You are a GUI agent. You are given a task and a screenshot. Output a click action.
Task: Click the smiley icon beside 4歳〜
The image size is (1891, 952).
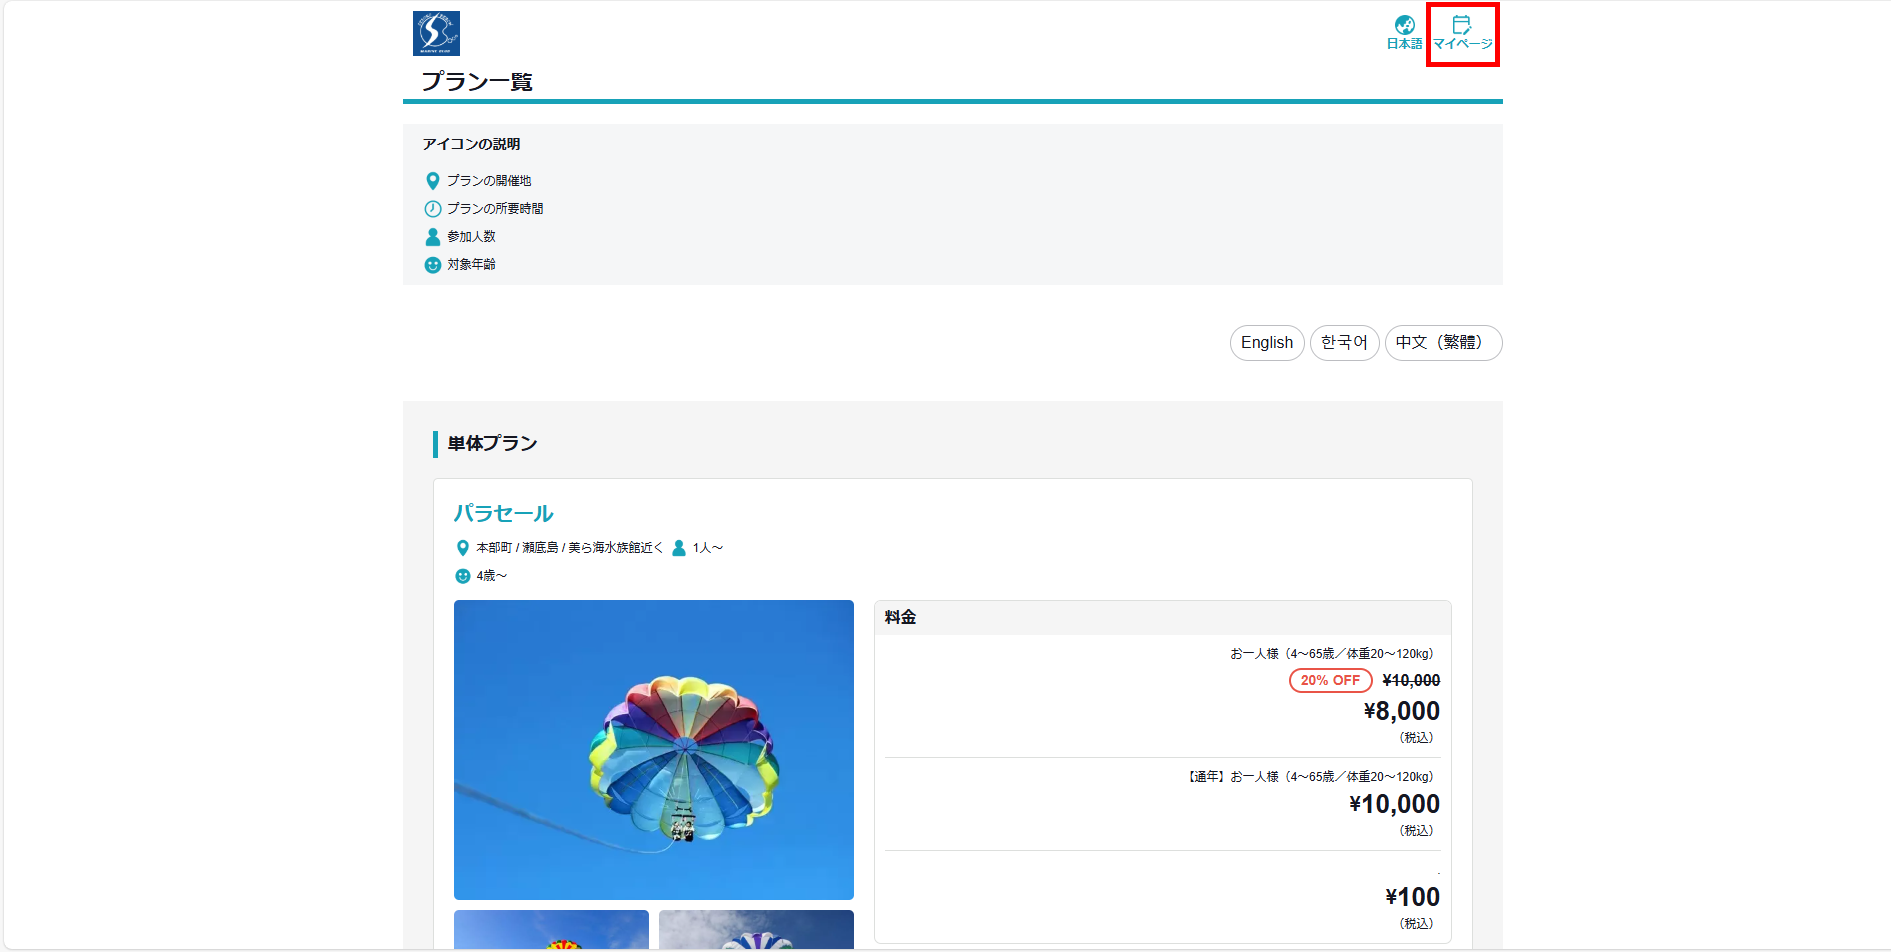click(x=462, y=576)
